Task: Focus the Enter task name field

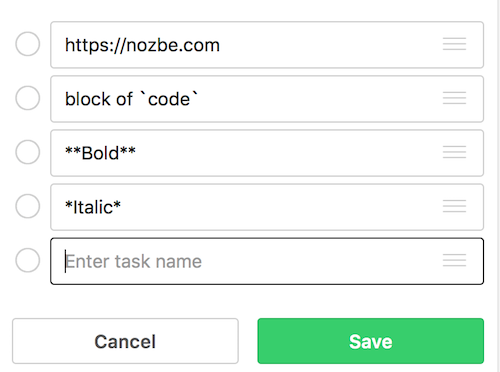Action: click(x=267, y=261)
